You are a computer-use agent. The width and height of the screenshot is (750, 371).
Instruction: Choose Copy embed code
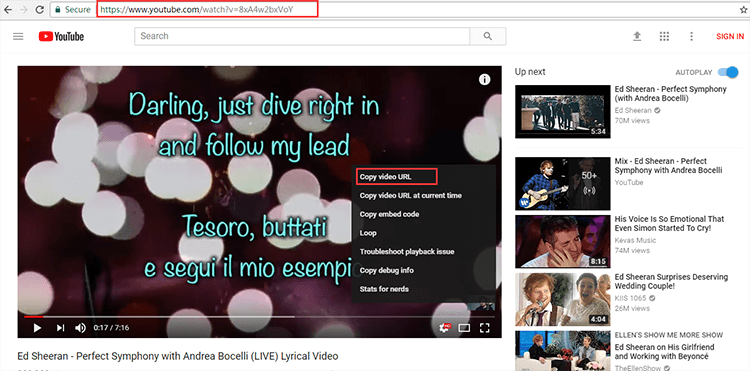pos(389,214)
